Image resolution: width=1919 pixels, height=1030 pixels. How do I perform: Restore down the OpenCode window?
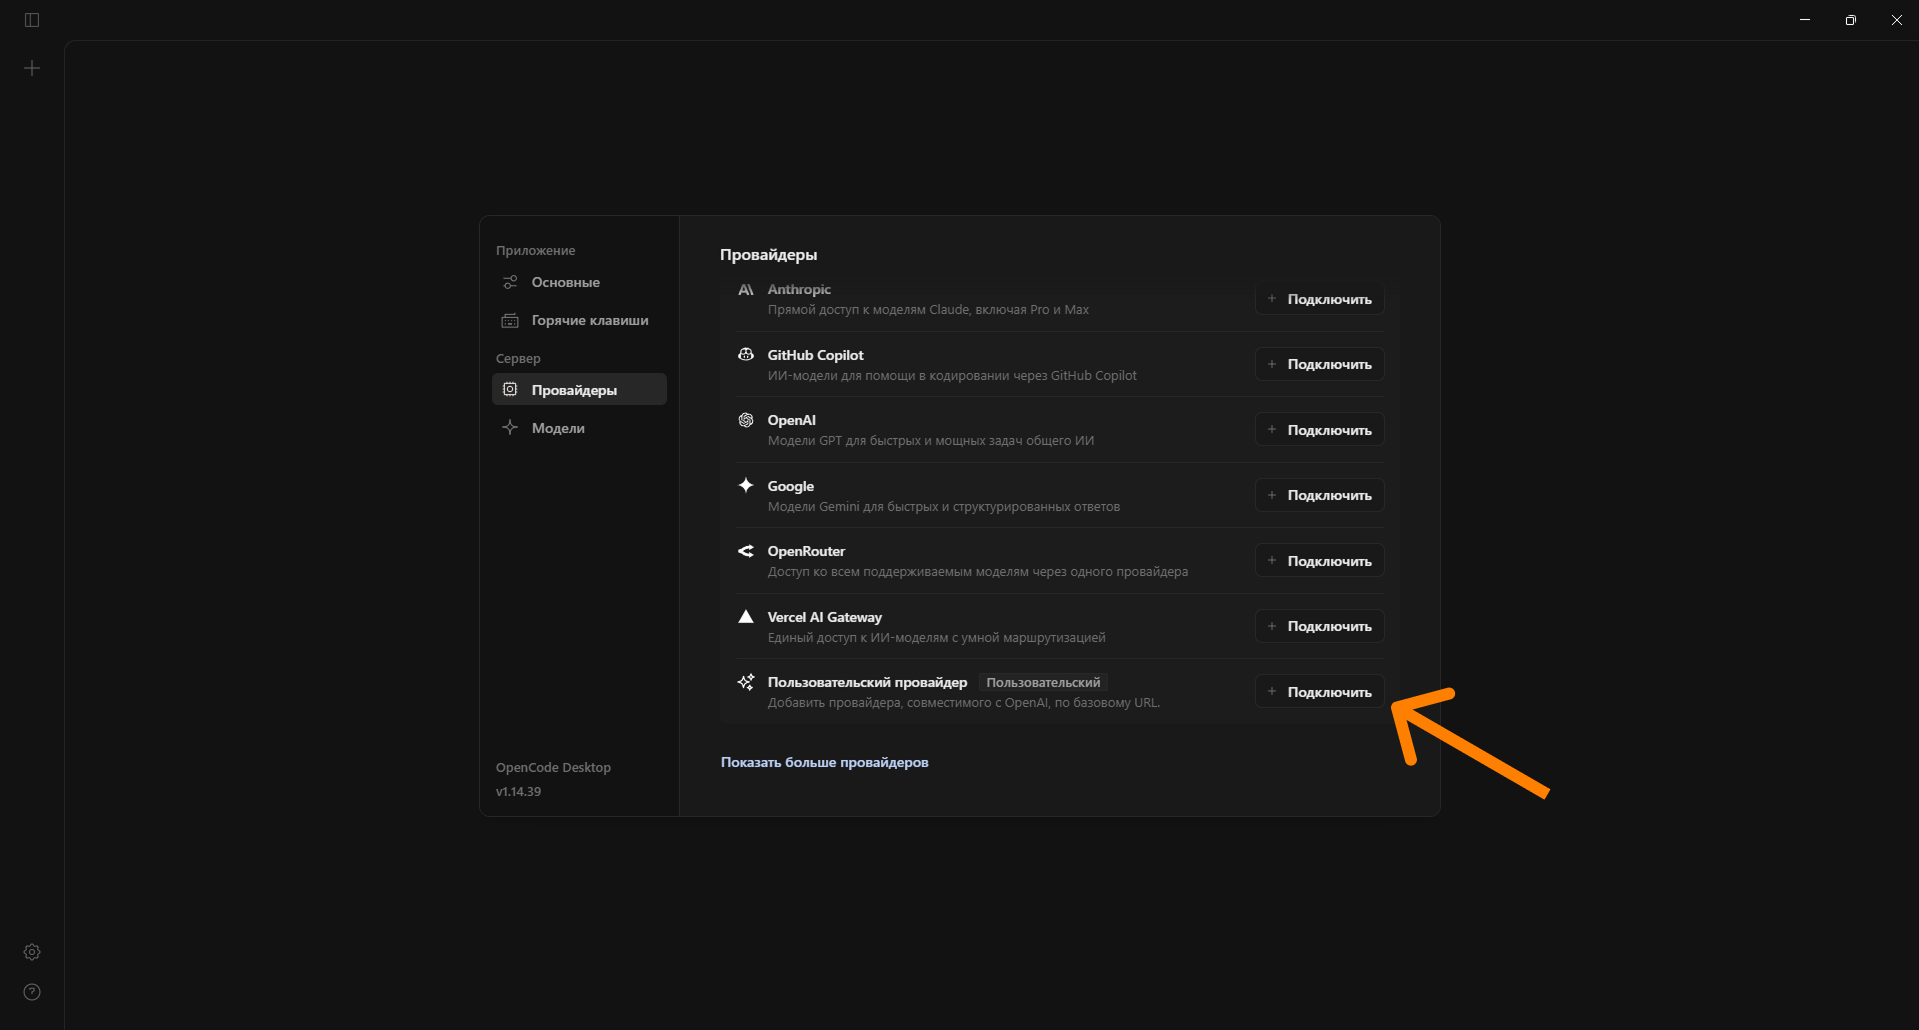[1851, 20]
